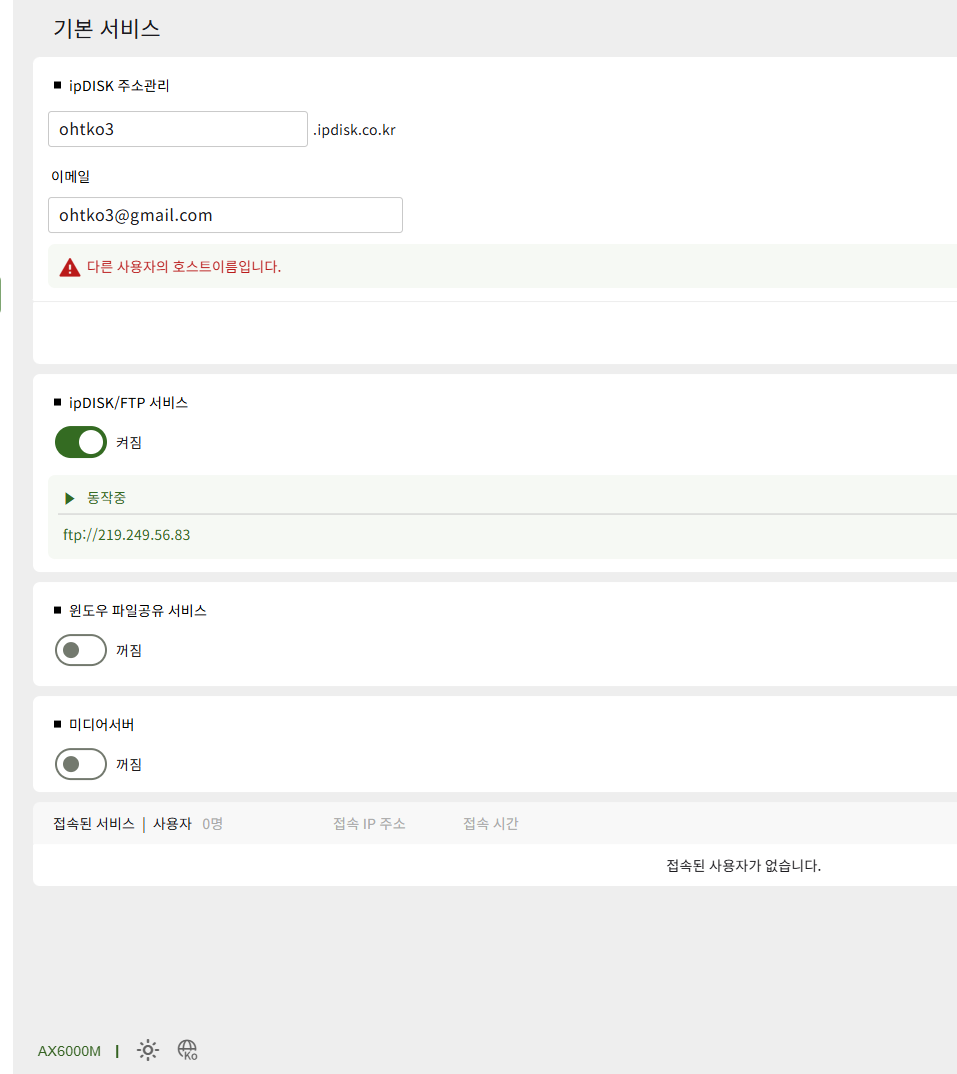Click the 기본 서비스 page title
Screen dimensions: 957x1074
[107, 29]
